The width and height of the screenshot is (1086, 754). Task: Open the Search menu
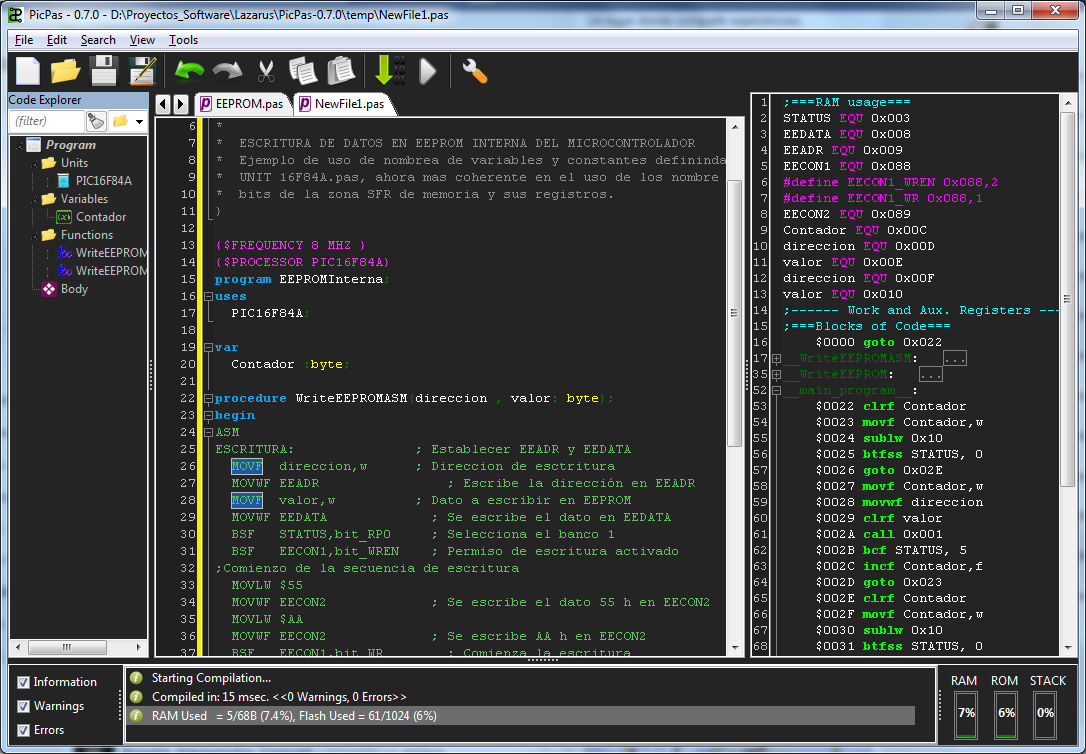click(98, 40)
